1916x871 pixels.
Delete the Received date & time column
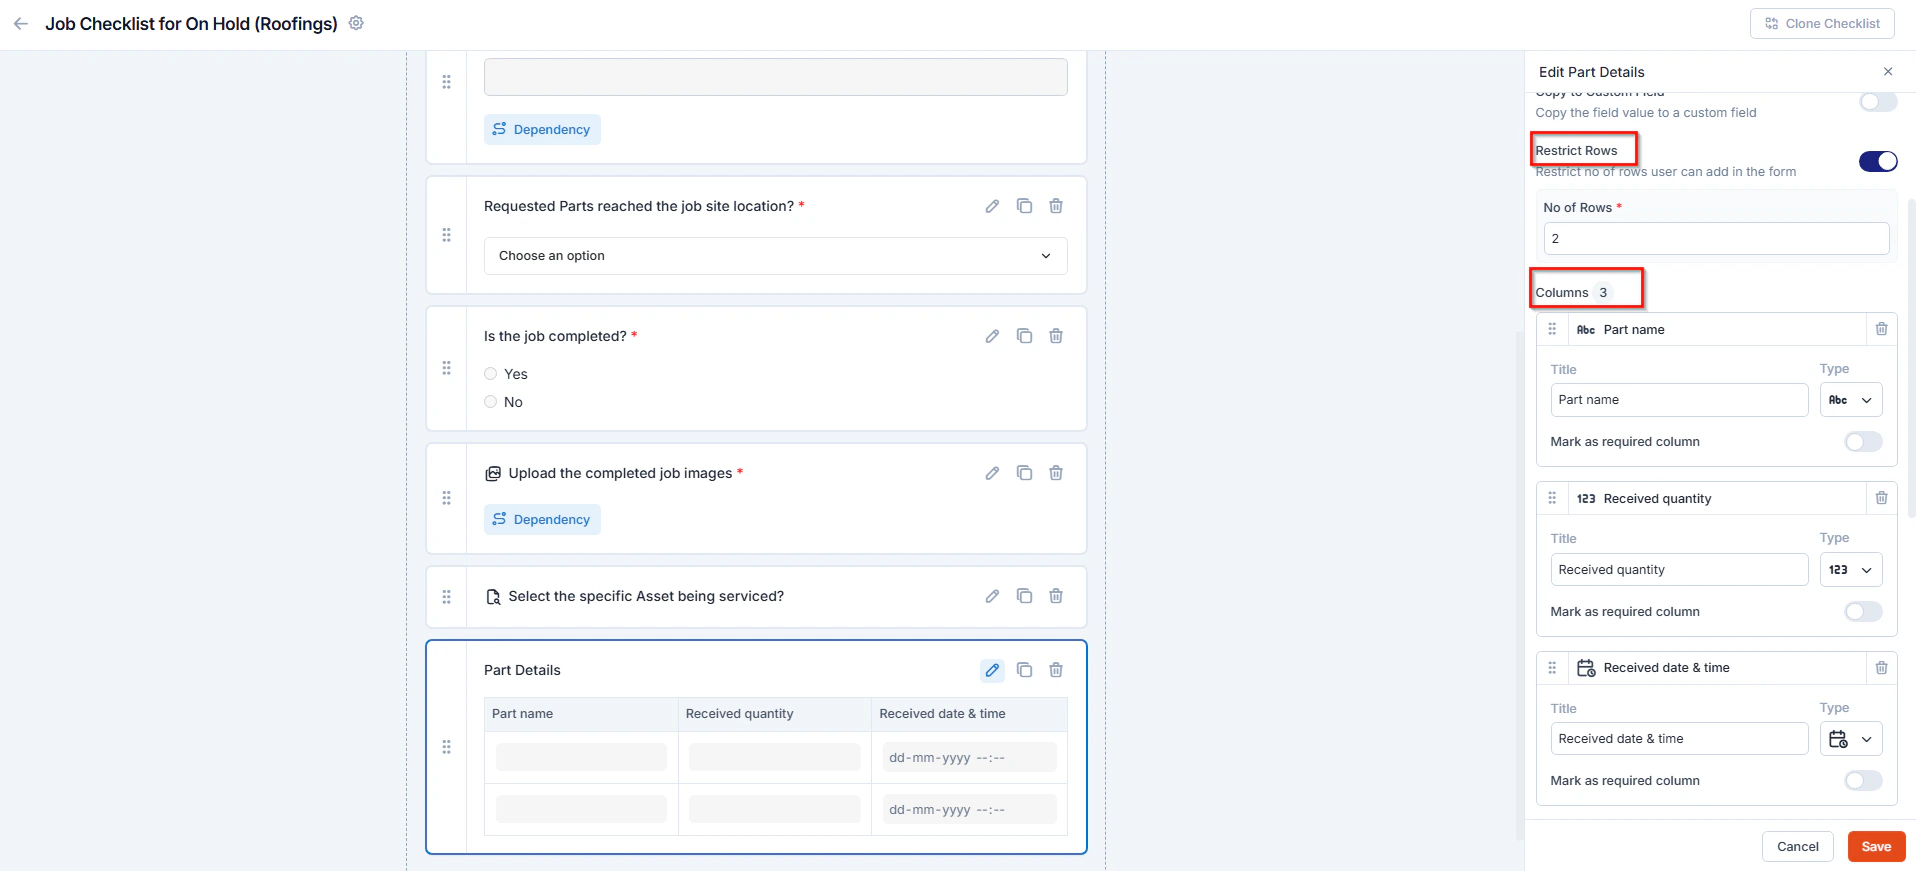[x=1881, y=667]
